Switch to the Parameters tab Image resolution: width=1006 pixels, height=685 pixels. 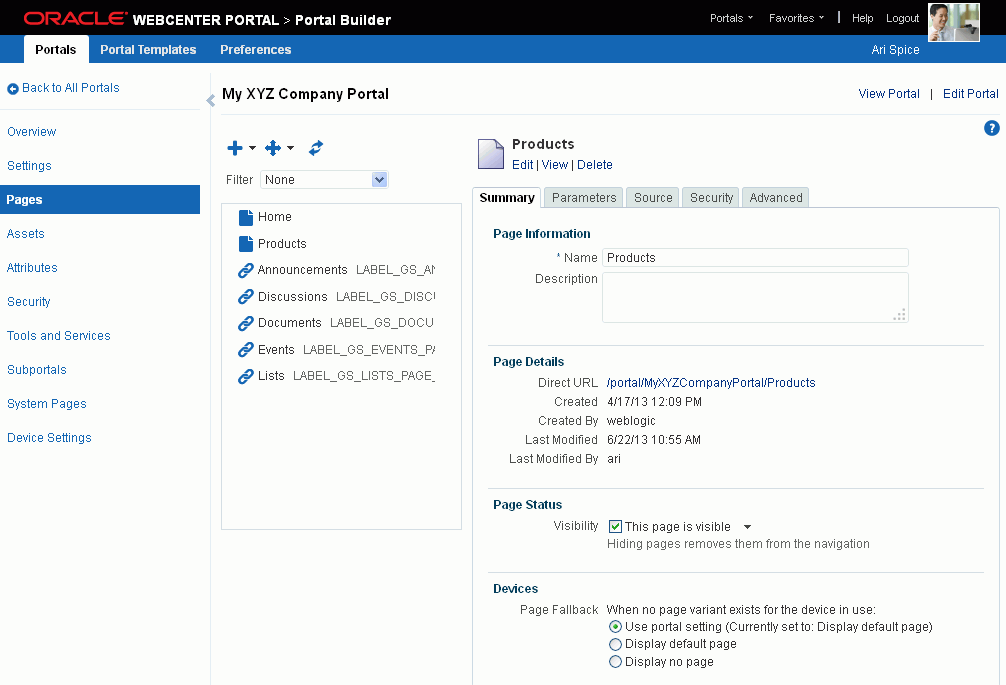[583, 198]
